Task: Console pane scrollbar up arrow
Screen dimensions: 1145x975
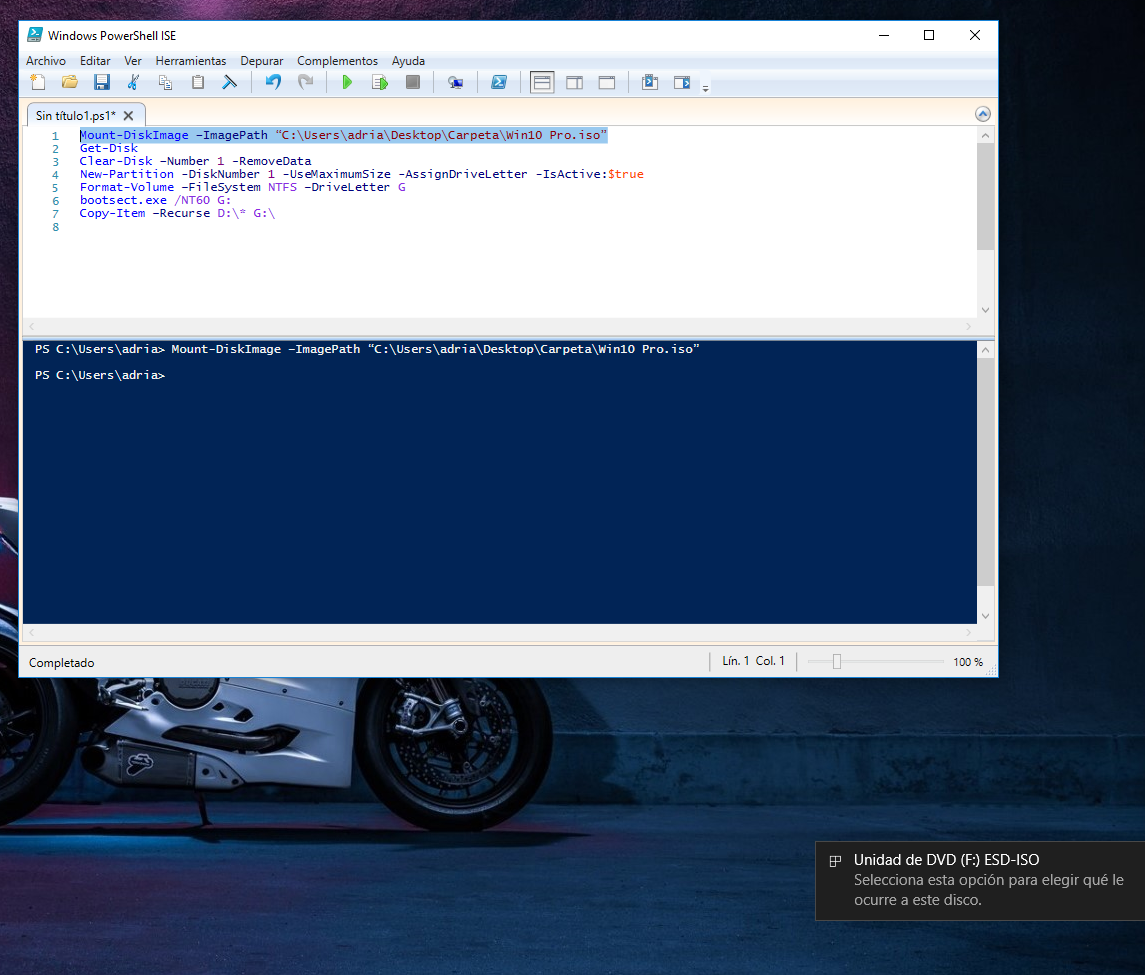Action: click(985, 351)
